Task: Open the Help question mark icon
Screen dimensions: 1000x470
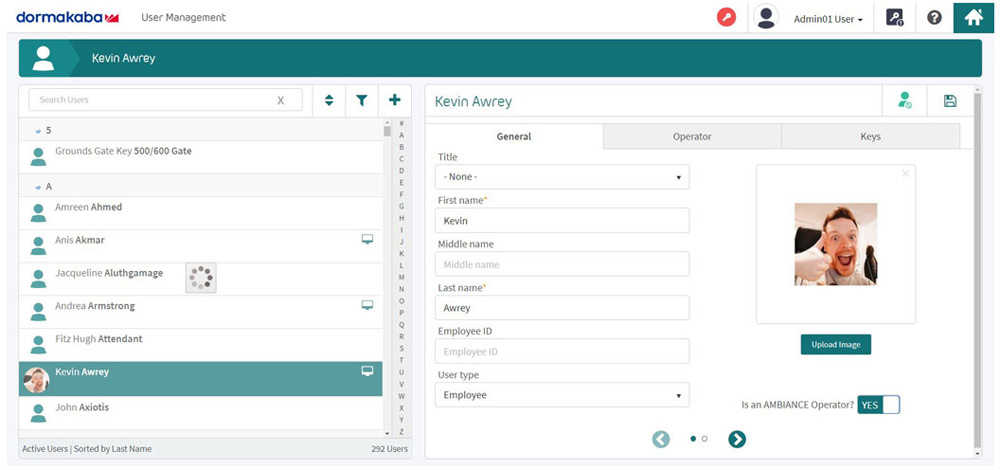Action: [934, 17]
